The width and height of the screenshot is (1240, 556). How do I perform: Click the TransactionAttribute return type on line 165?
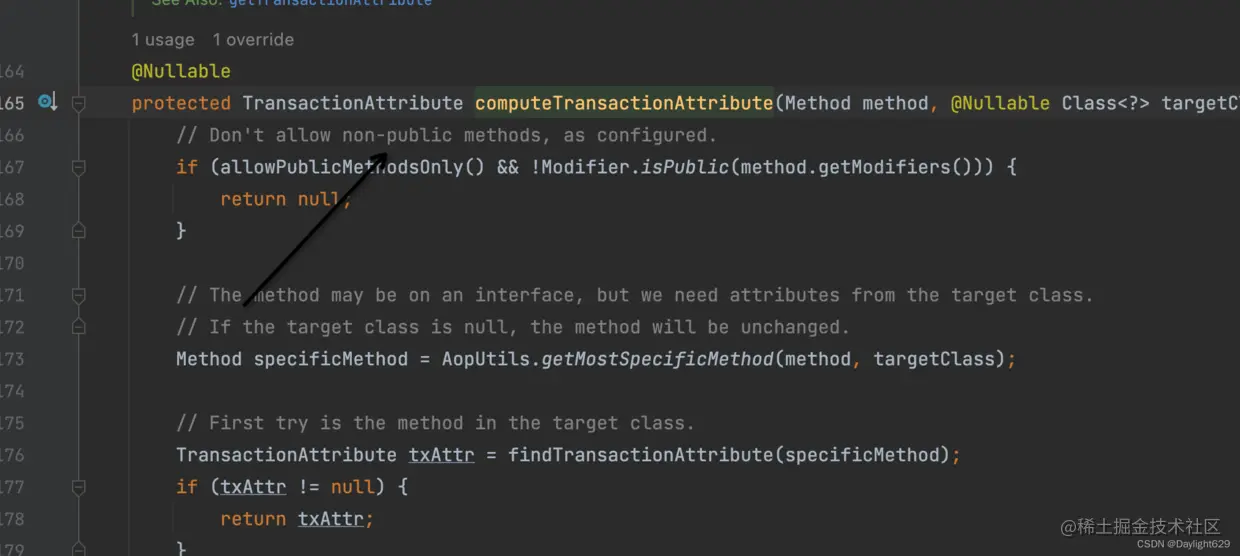point(352,103)
